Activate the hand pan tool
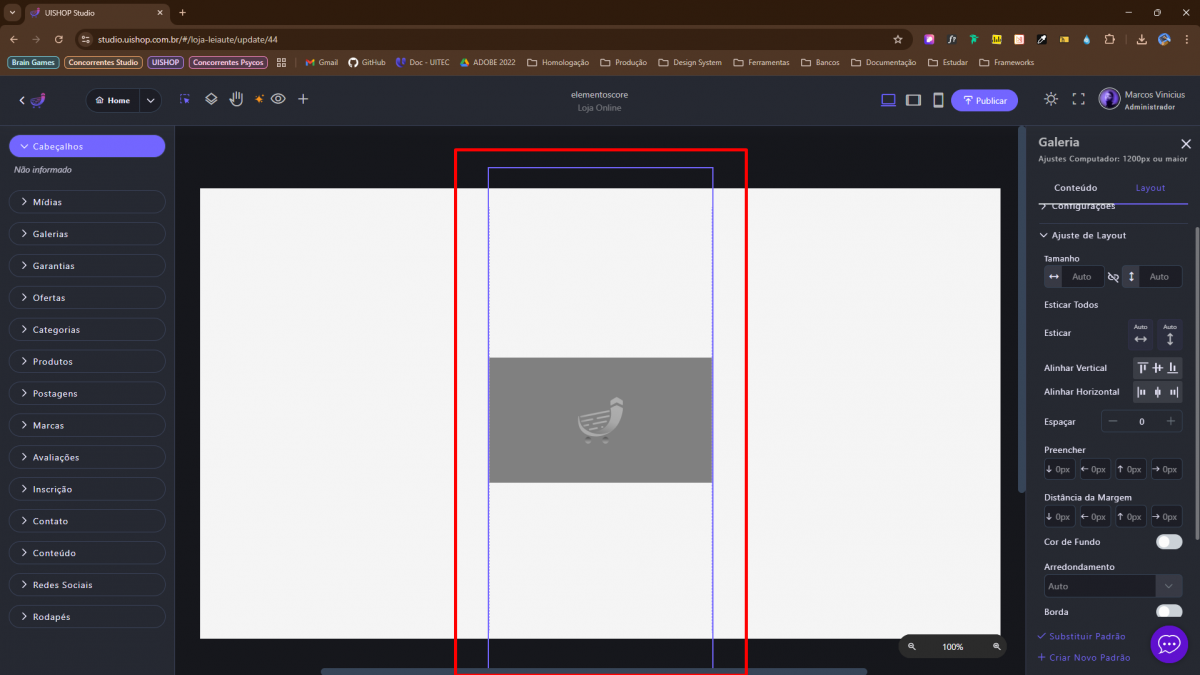 point(237,99)
